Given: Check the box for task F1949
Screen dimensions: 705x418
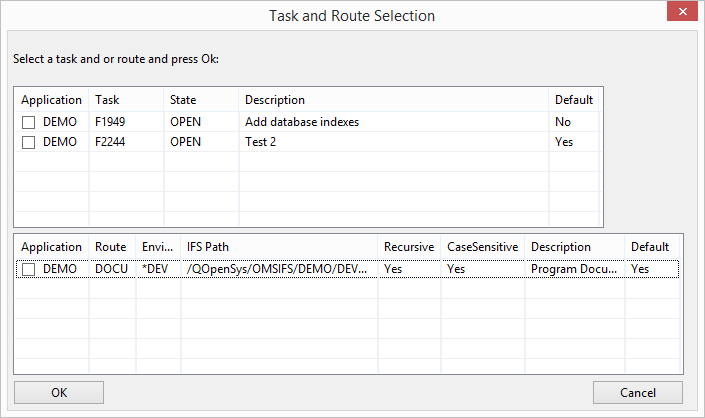Looking at the screenshot, I should pyautogui.click(x=29, y=122).
